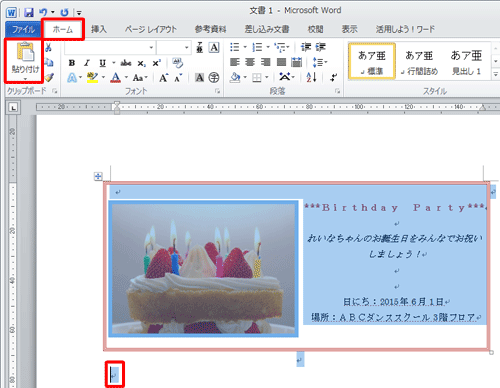Switch to the ホーム tab
The width and height of the screenshot is (500, 388).
63,29
